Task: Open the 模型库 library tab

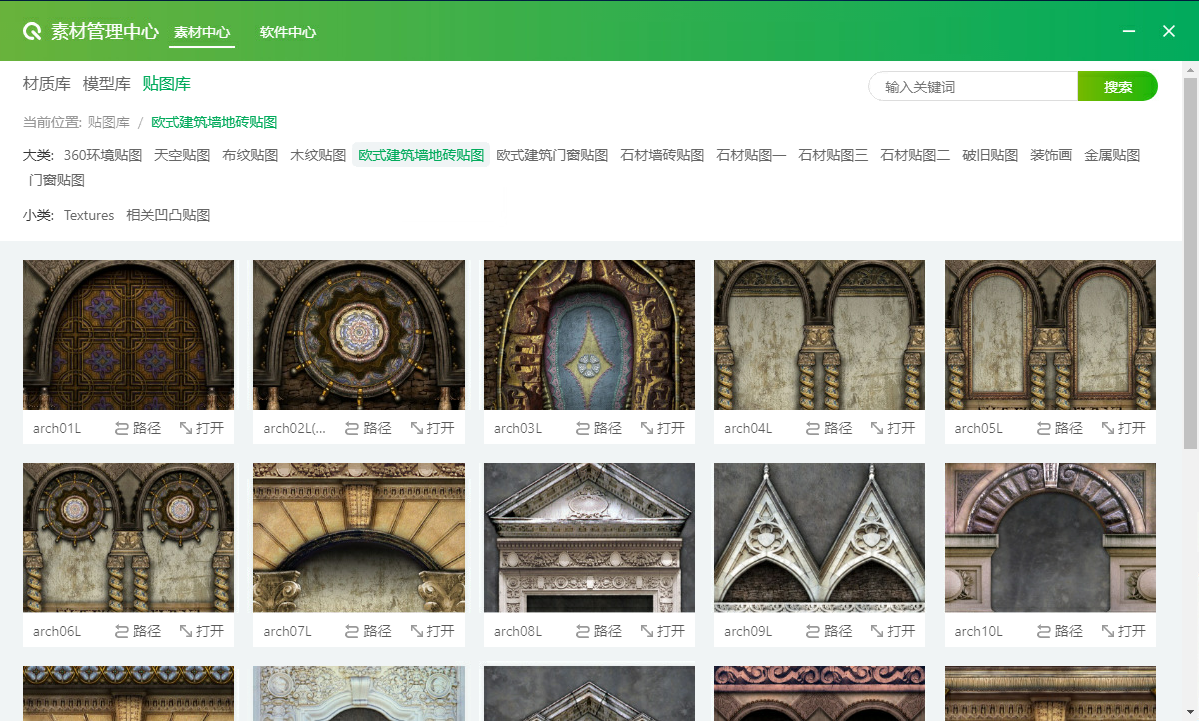Action: point(107,84)
